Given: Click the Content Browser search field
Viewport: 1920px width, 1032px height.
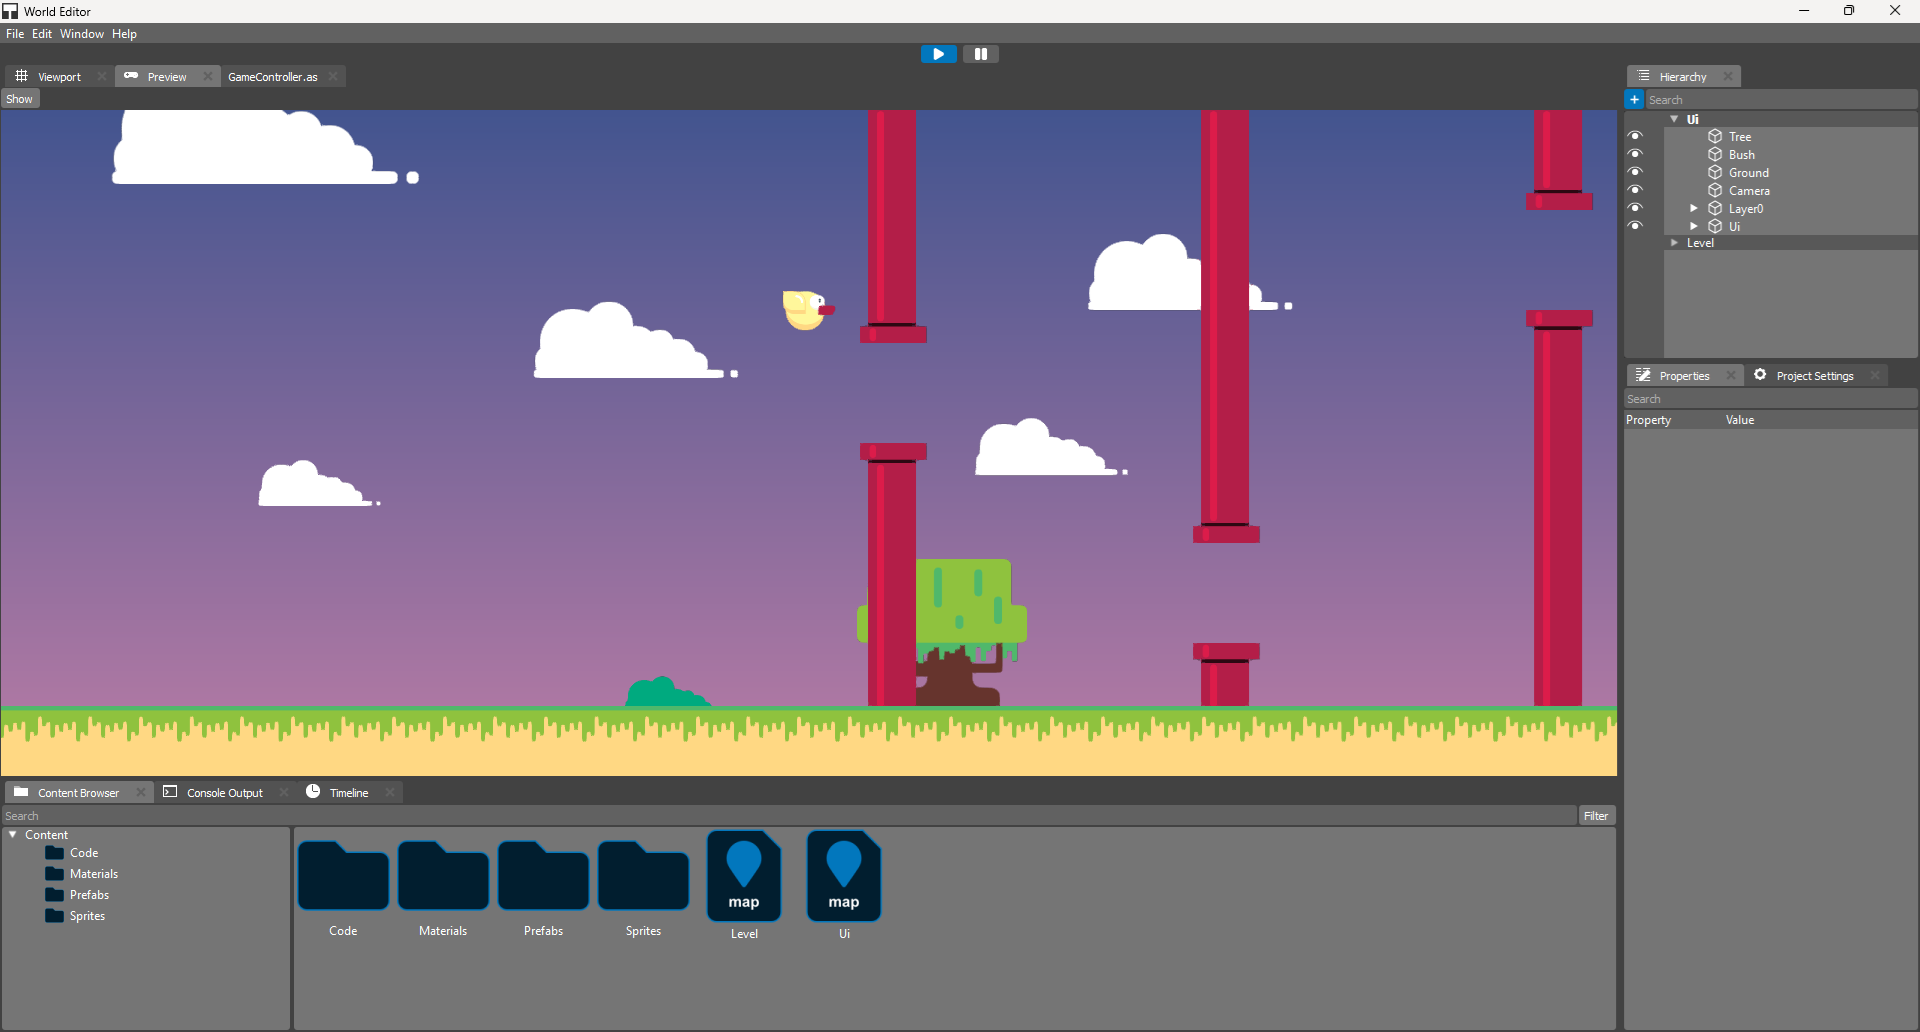Looking at the screenshot, I should coord(789,816).
